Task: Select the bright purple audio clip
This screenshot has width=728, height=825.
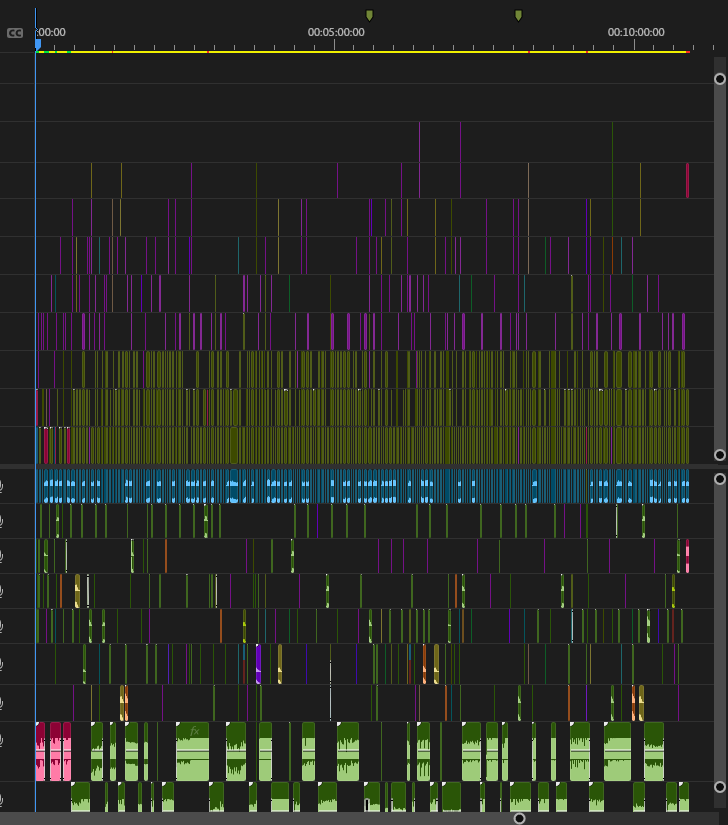Action: pyautogui.click(x=258, y=663)
